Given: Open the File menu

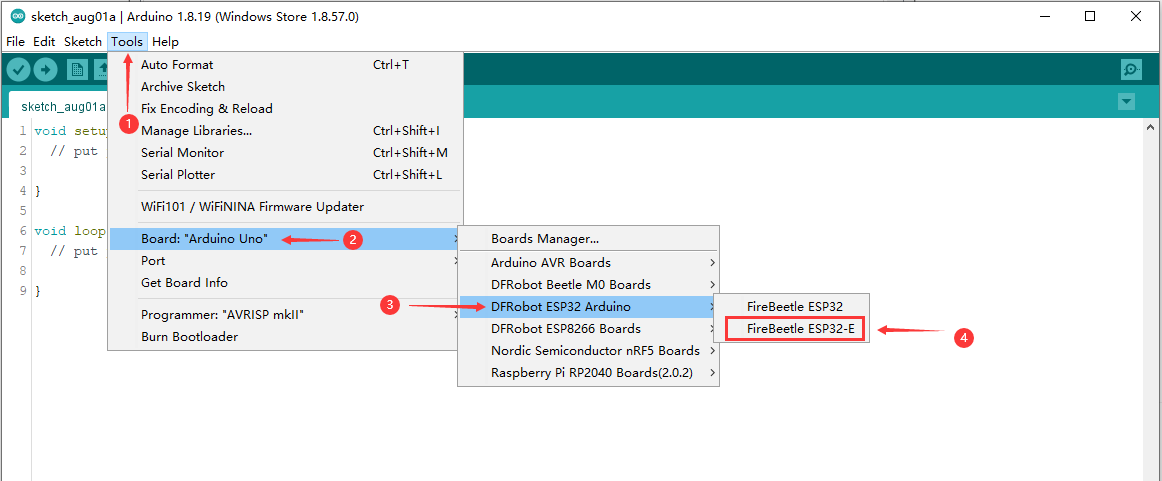Looking at the screenshot, I should click(x=15, y=42).
